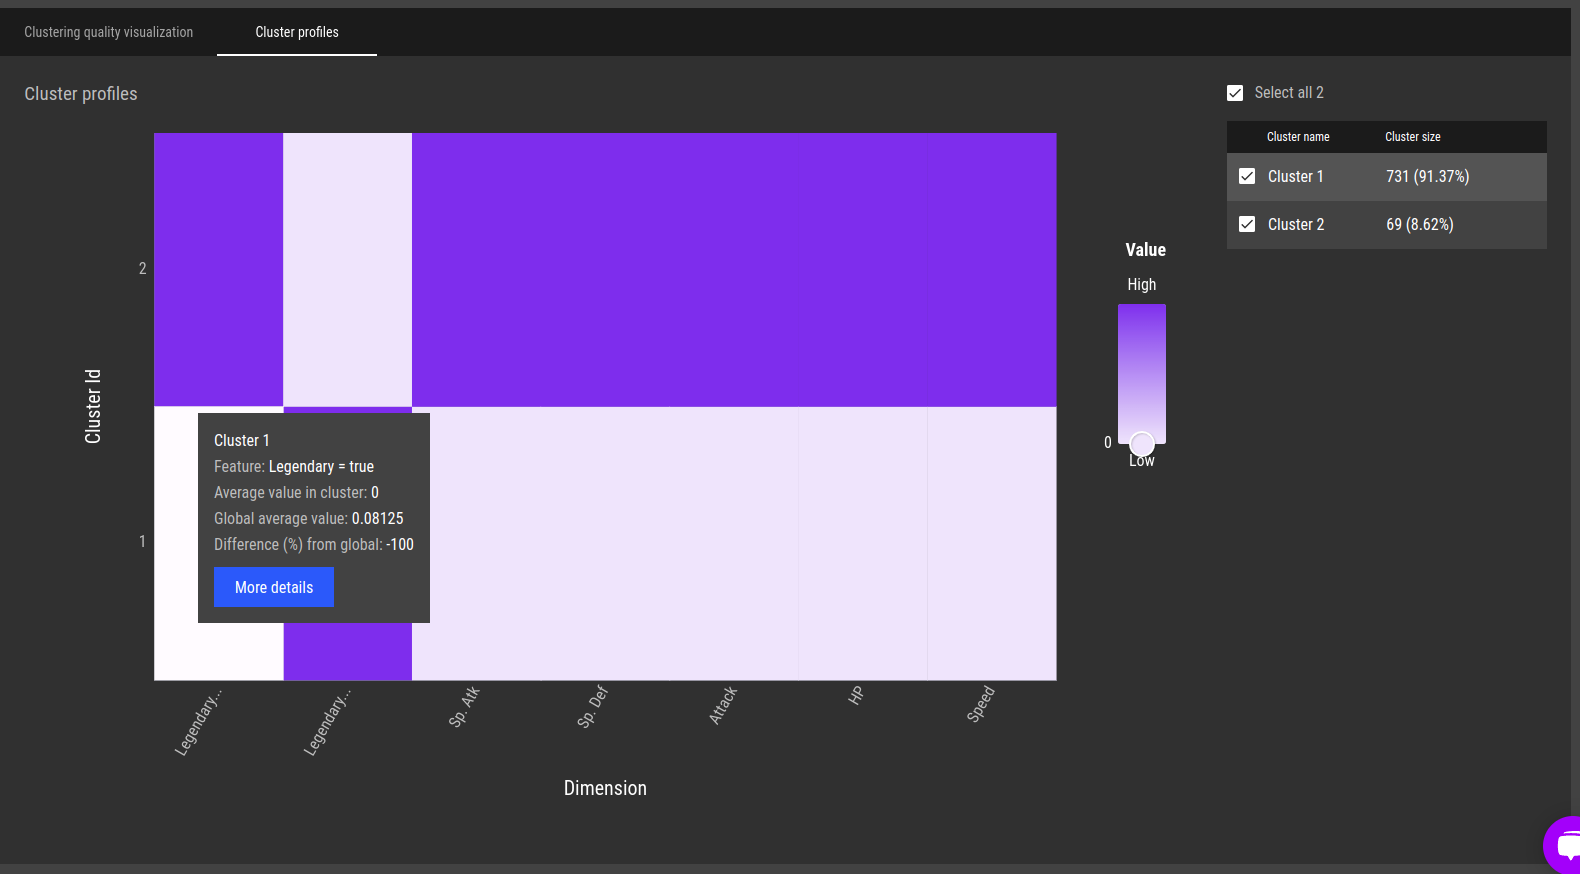
Task: Click the Cluster Id axis title
Action: point(93,406)
